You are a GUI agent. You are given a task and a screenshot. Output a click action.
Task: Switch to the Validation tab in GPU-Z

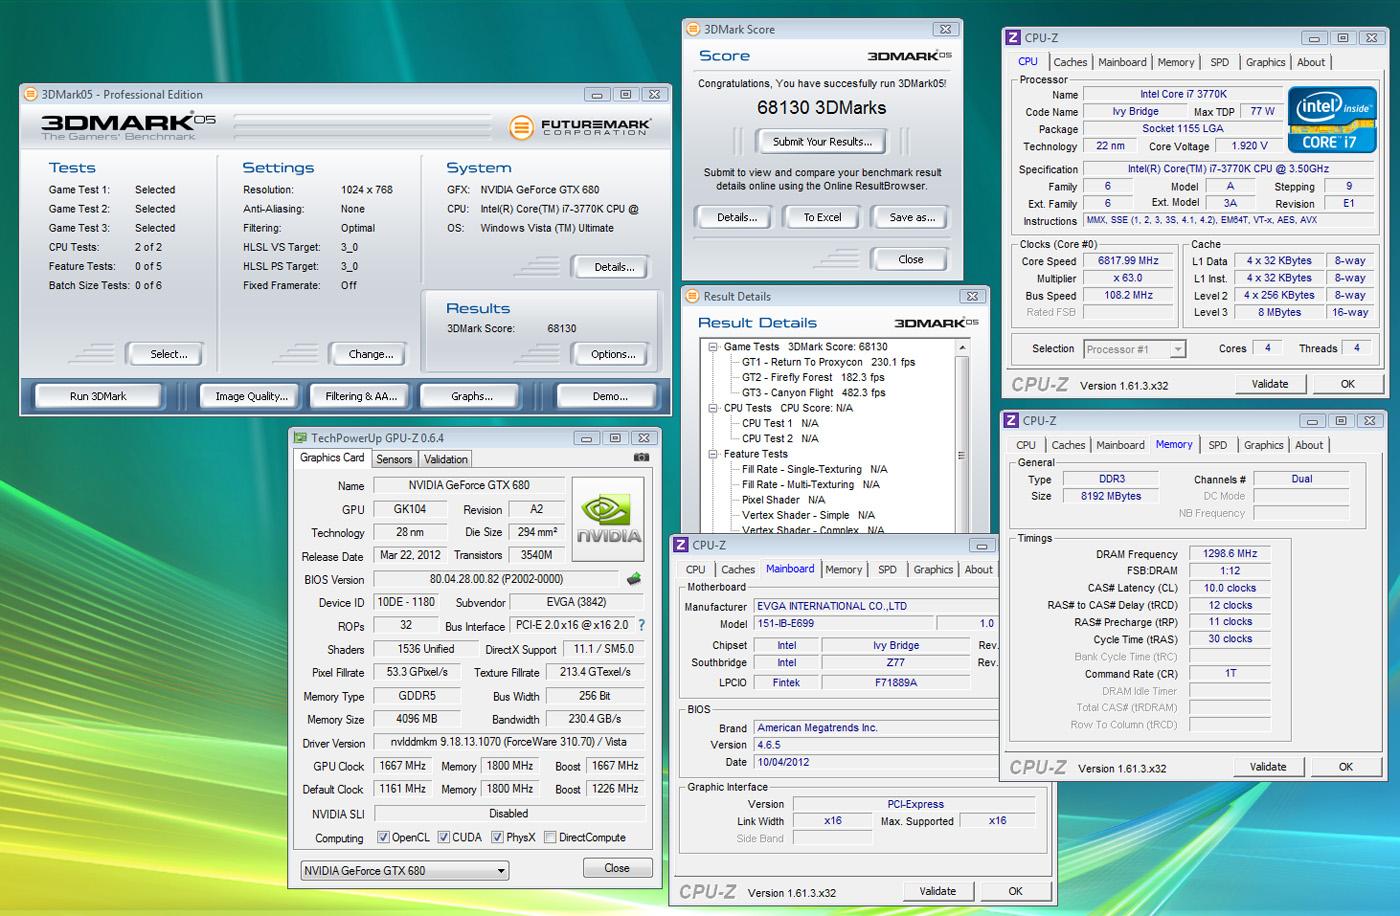click(445, 459)
